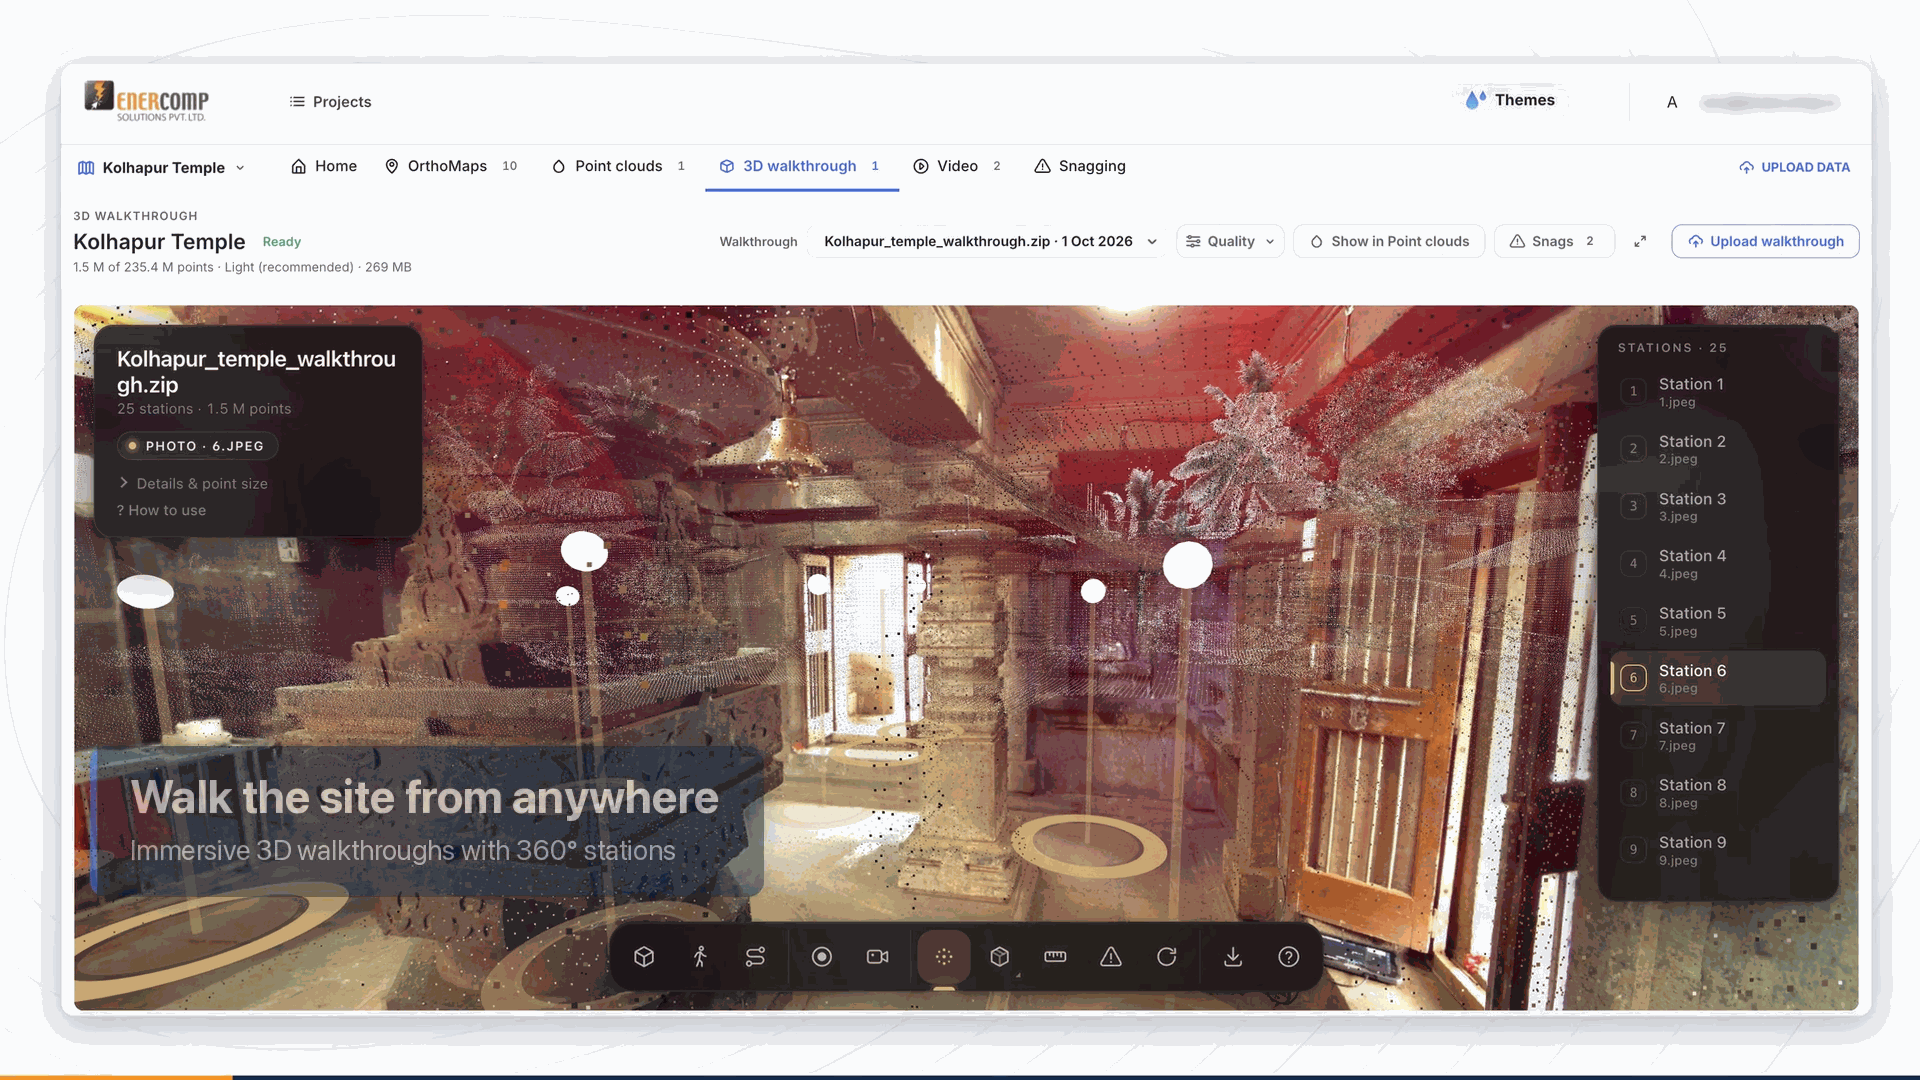Click the PHOTO 6.JPEG badge
Image resolution: width=1920 pixels, height=1080 pixels.
197,446
